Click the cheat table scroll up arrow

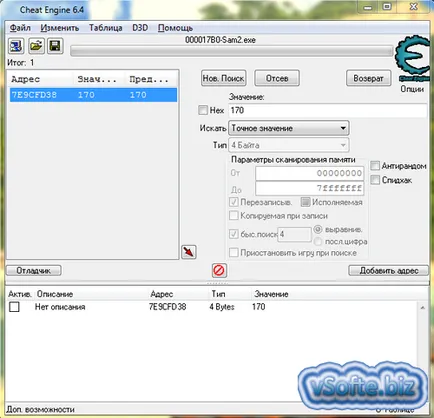[x=423, y=308]
